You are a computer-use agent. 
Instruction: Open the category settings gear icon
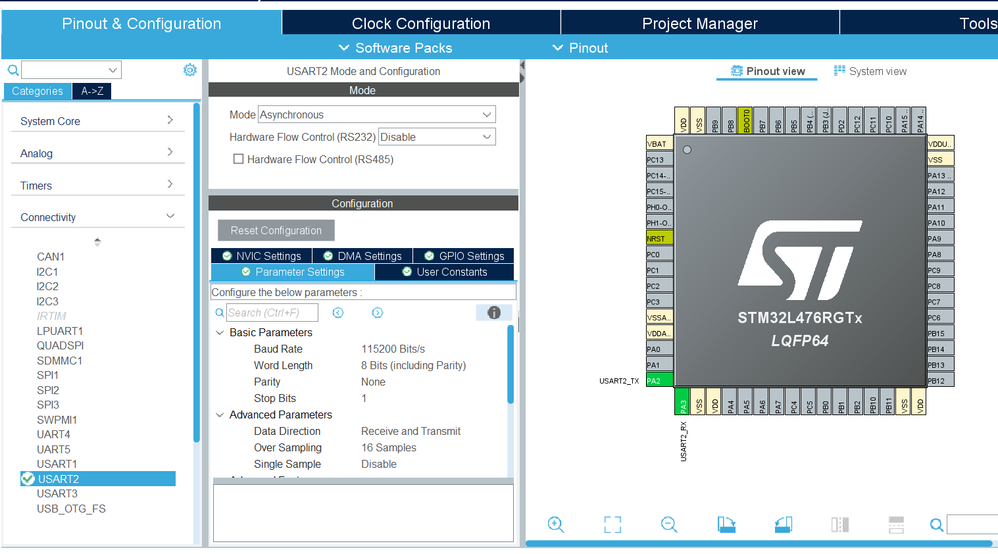[x=190, y=70]
